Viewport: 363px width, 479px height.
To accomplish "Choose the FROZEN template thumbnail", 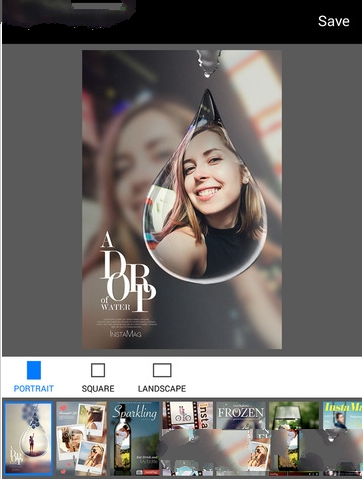I will click(241, 415).
